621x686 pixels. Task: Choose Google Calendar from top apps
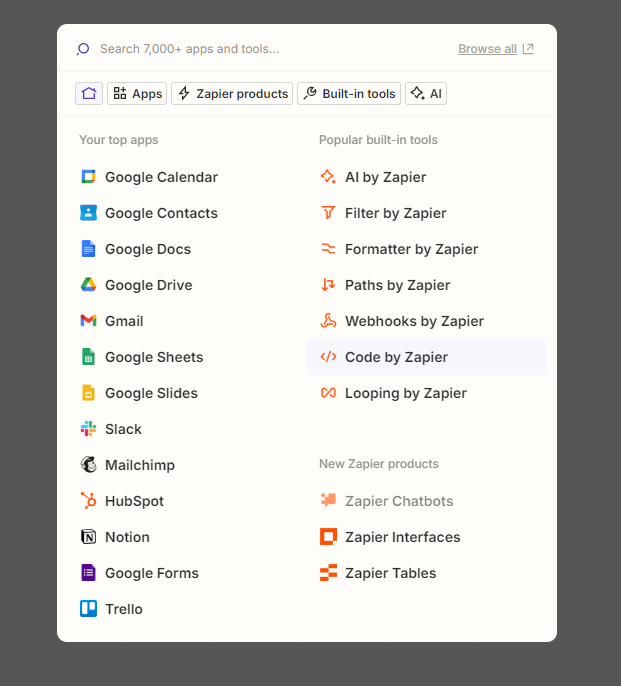point(161,177)
